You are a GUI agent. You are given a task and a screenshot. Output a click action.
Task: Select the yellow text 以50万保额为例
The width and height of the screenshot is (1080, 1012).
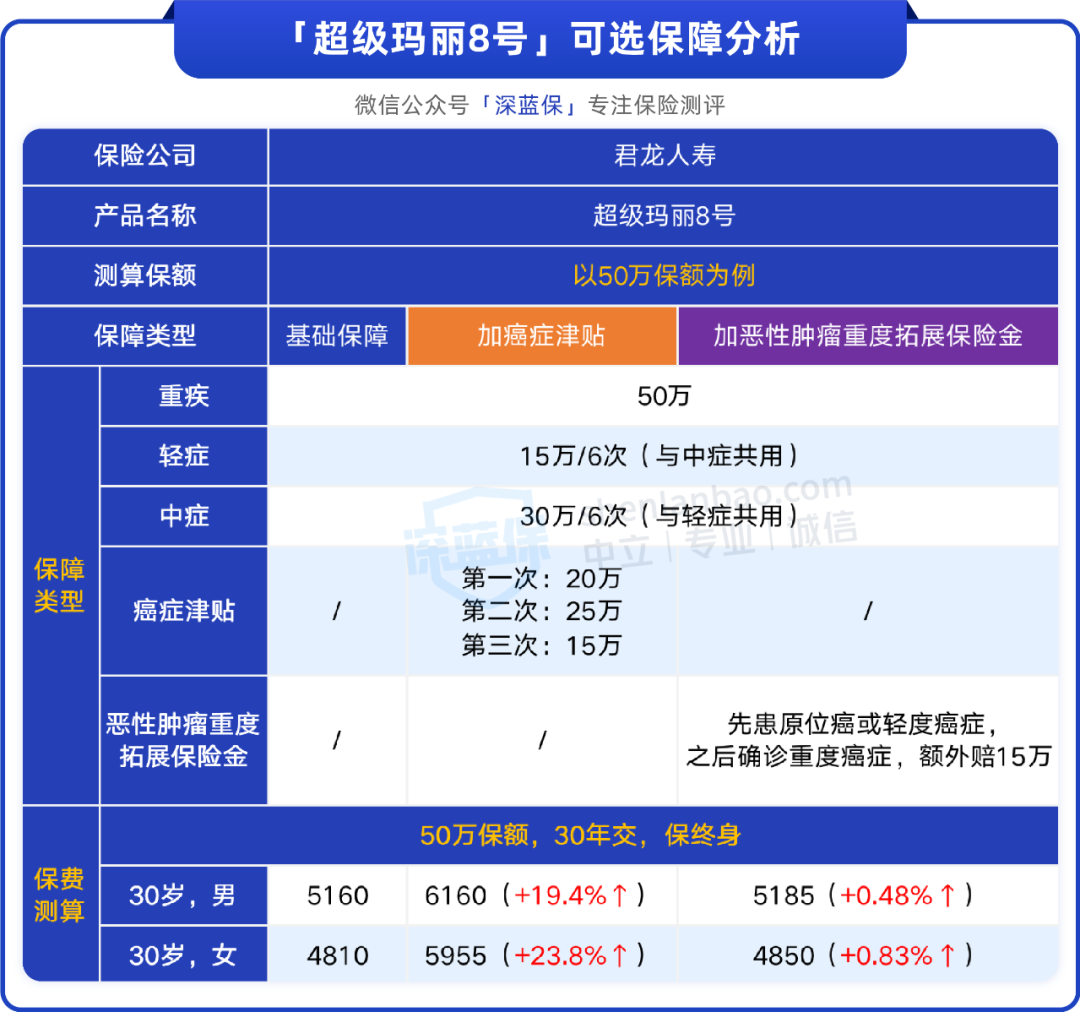(x=665, y=276)
